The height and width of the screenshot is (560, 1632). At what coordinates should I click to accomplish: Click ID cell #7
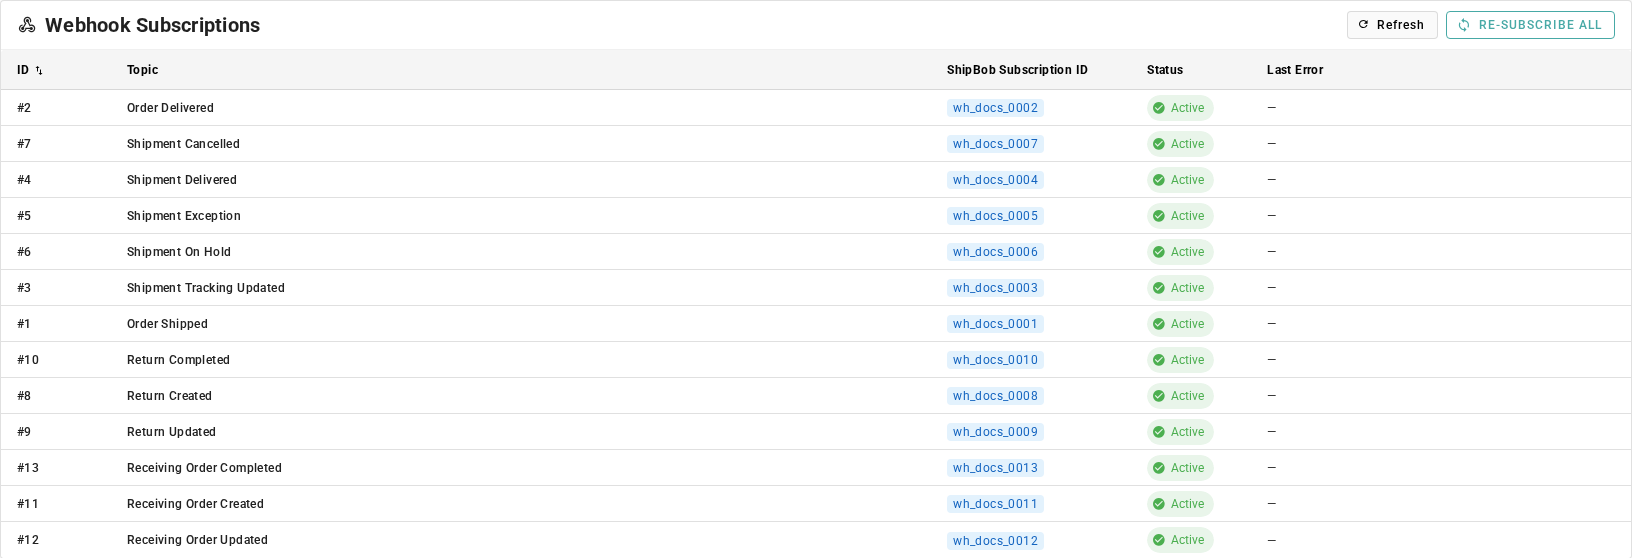pyautogui.click(x=24, y=144)
